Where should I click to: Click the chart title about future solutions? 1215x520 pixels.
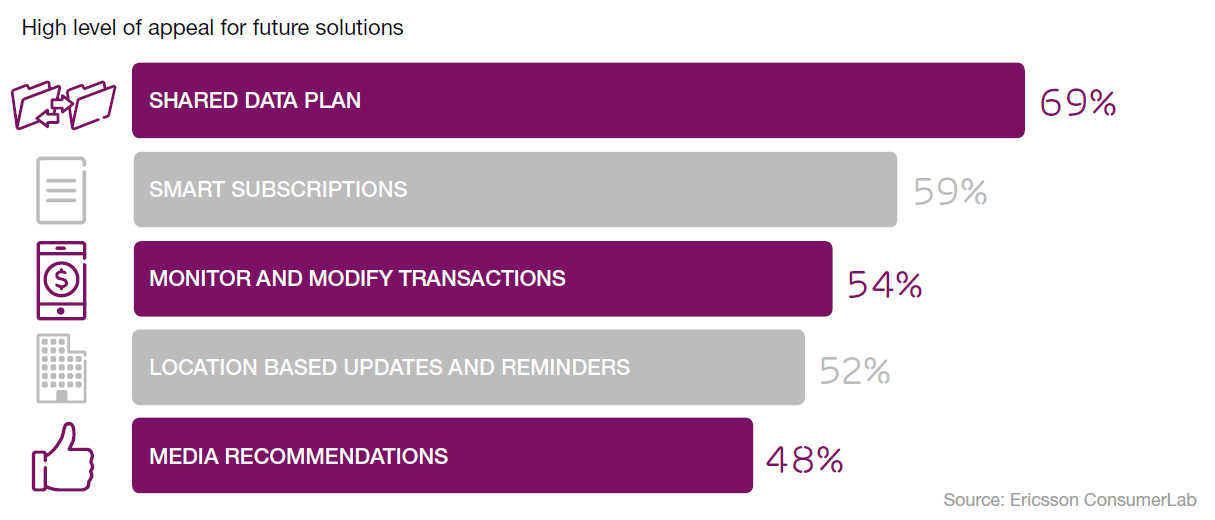[x=212, y=28]
